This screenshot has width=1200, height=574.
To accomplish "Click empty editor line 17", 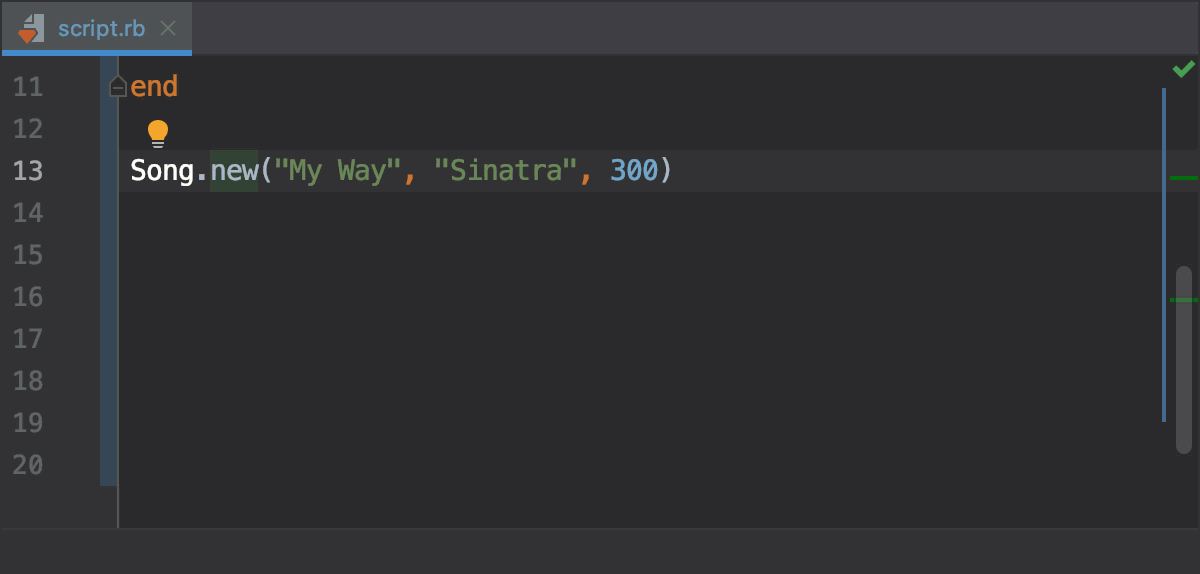I will click(x=640, y=339).
